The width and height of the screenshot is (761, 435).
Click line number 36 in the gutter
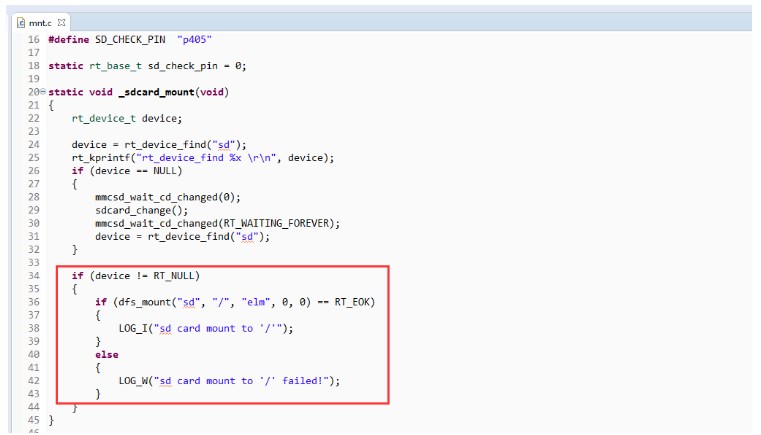pyautogui.click(x=33, y=302)
